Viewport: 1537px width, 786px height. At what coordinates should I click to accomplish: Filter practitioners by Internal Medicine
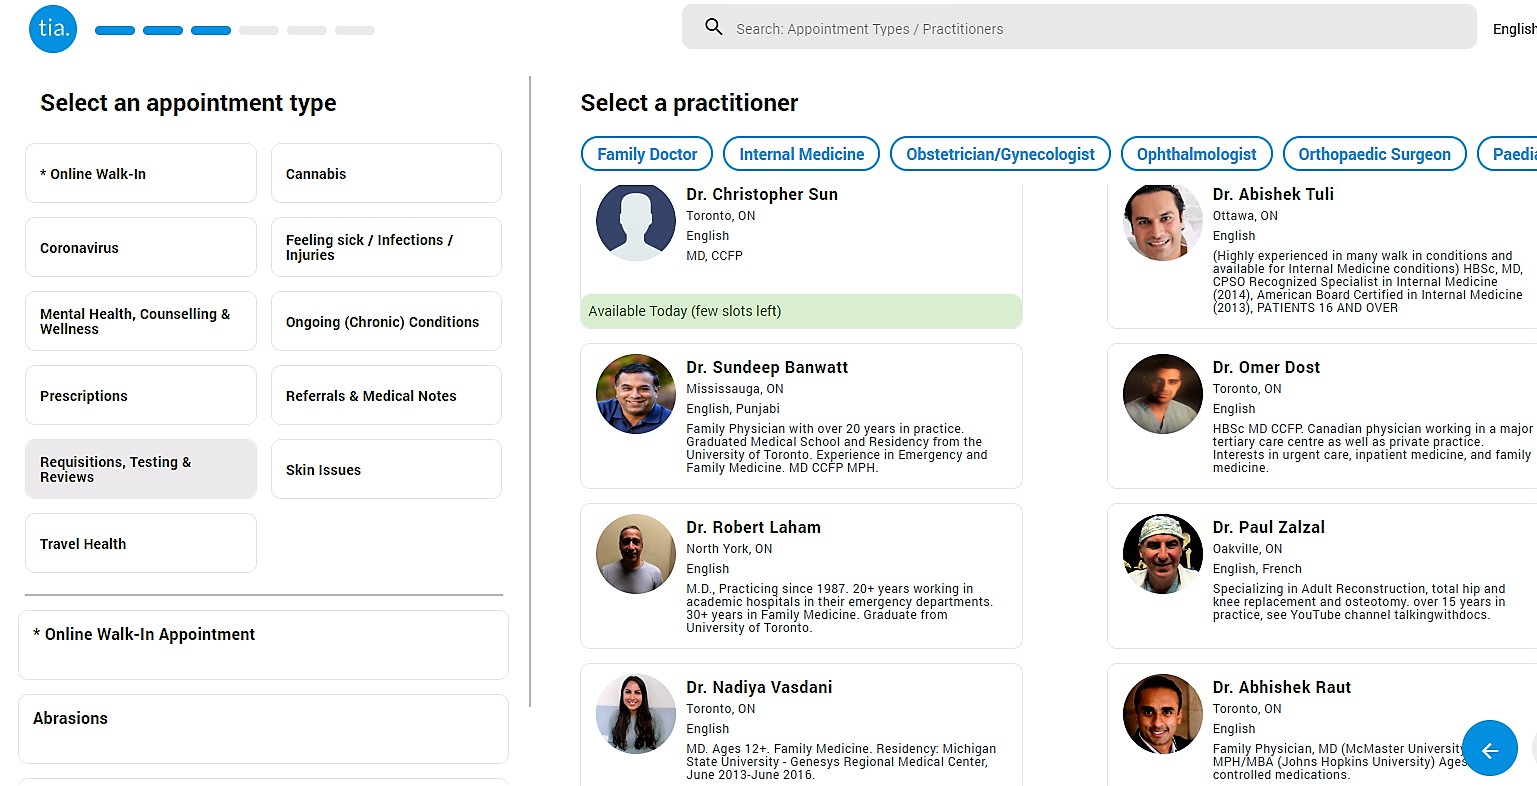tap(801, 154)
